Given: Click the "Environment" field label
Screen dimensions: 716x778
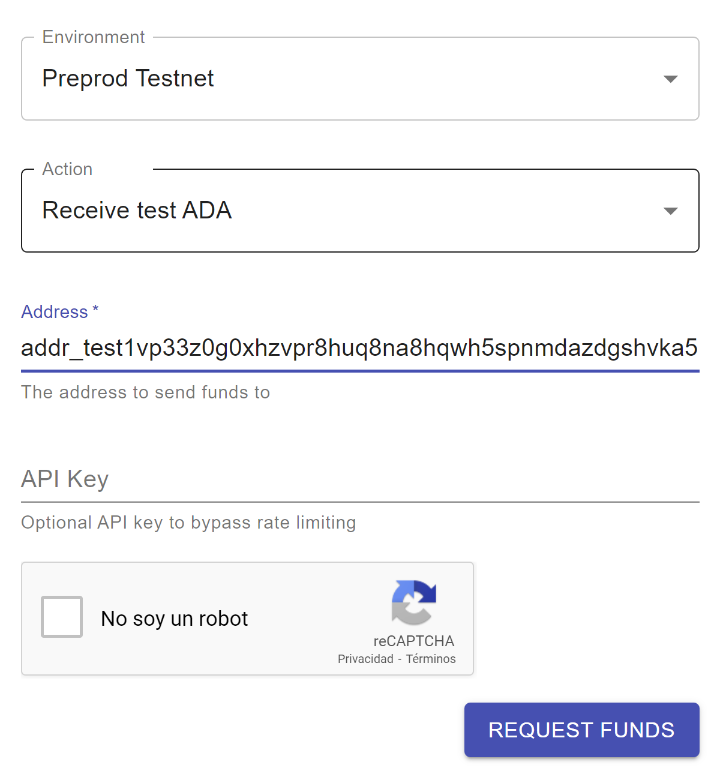Looking at the screenshot, I should pyautogui.click(x=93, y=37).
